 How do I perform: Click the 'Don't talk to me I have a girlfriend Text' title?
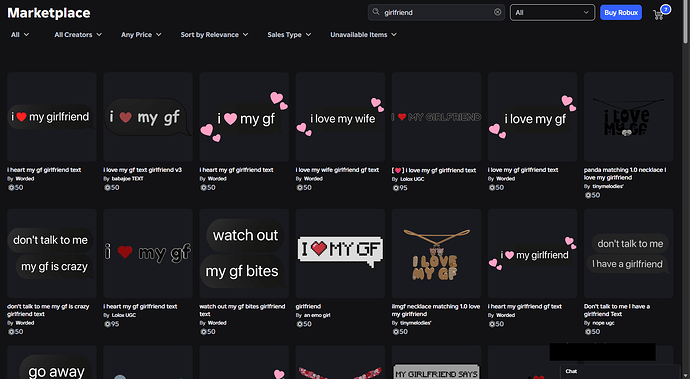pos(617,310)
